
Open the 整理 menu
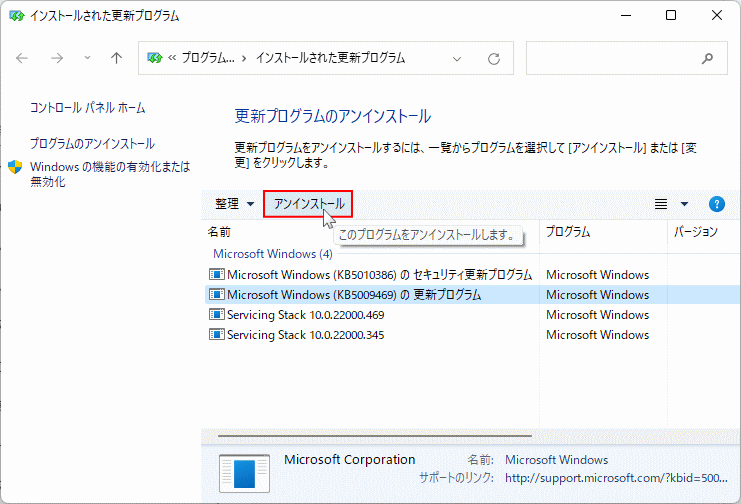click(x=234, y=204)
